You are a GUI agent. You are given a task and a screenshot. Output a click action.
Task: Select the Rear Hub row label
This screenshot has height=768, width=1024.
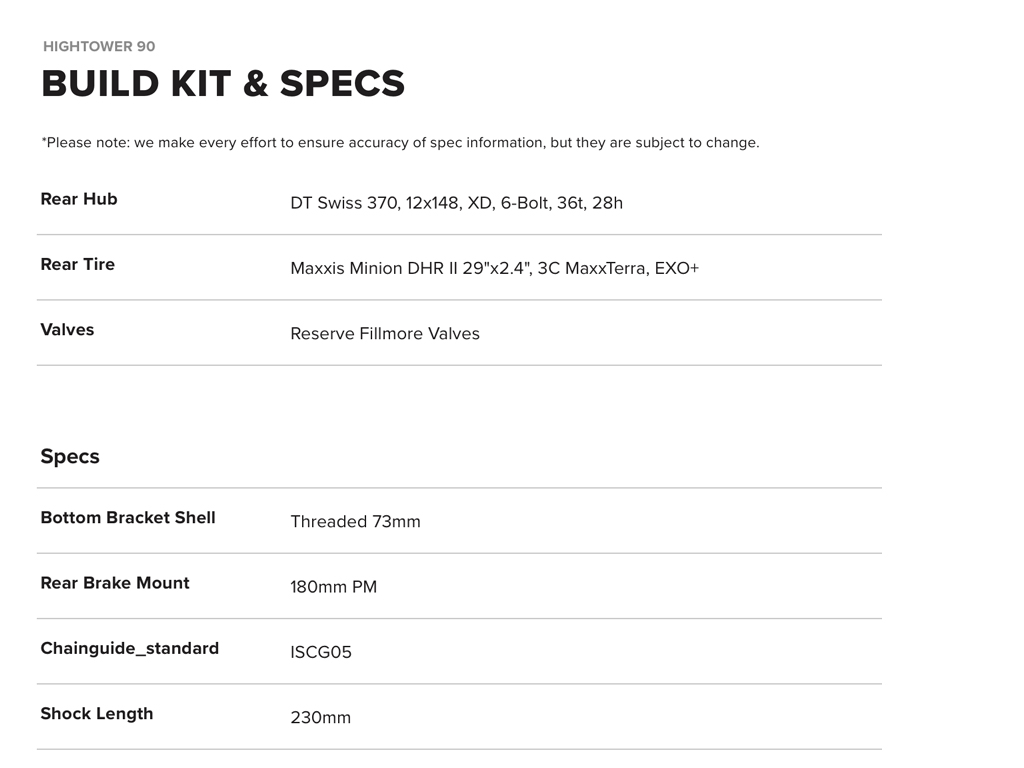tap(79, 199)
